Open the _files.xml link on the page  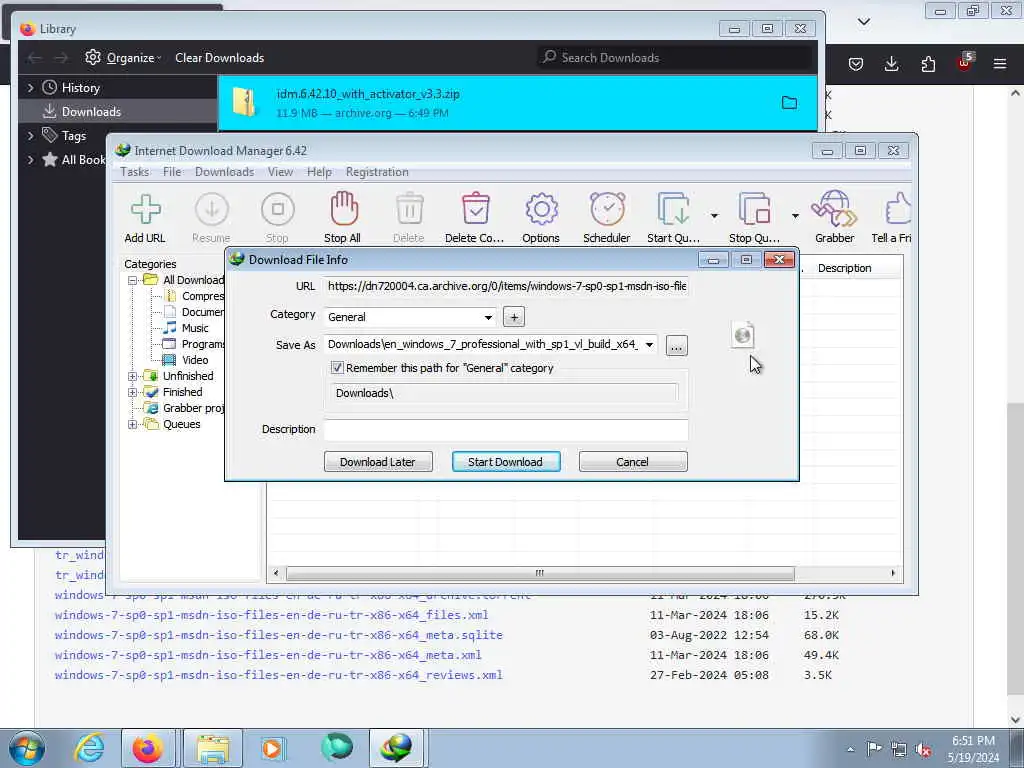(x=271, y=615)
